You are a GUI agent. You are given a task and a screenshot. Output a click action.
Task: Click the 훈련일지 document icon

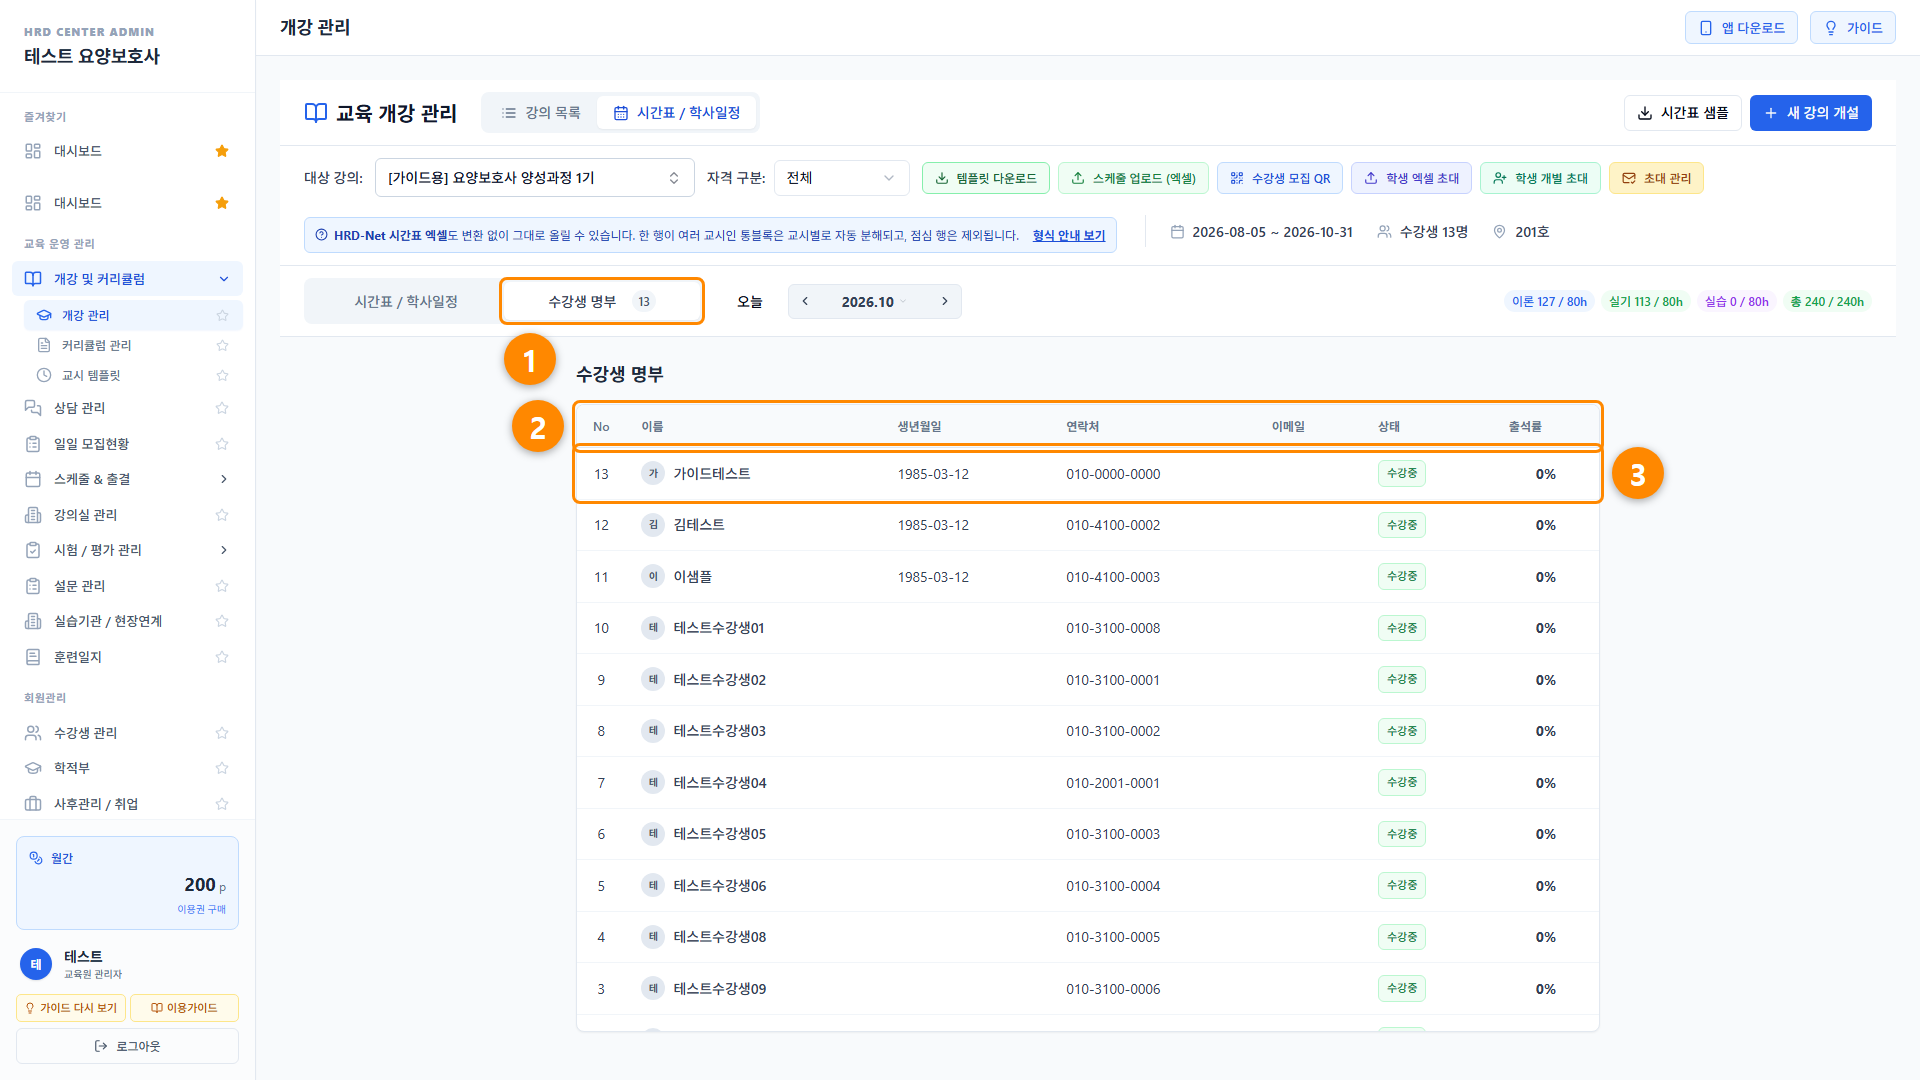pyautogui.click(x=33, y=657)
